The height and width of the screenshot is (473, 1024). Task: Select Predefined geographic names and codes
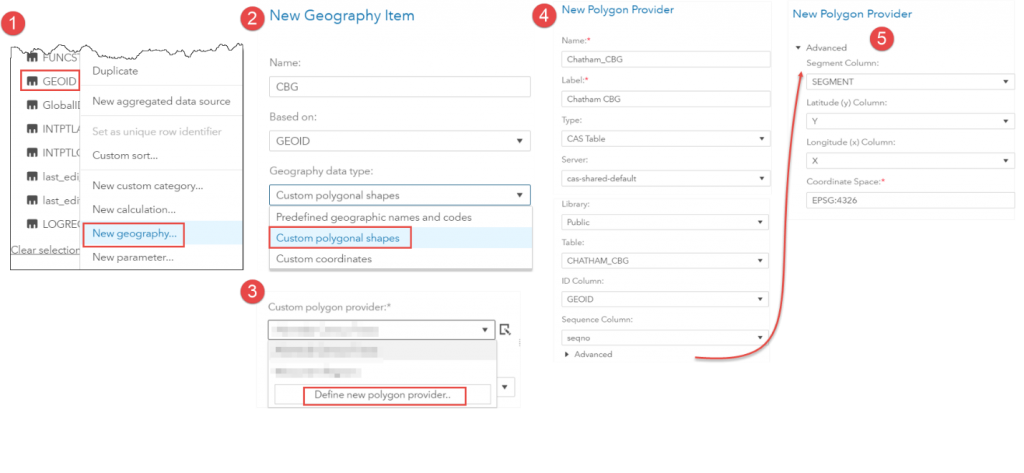click(401, 217)
